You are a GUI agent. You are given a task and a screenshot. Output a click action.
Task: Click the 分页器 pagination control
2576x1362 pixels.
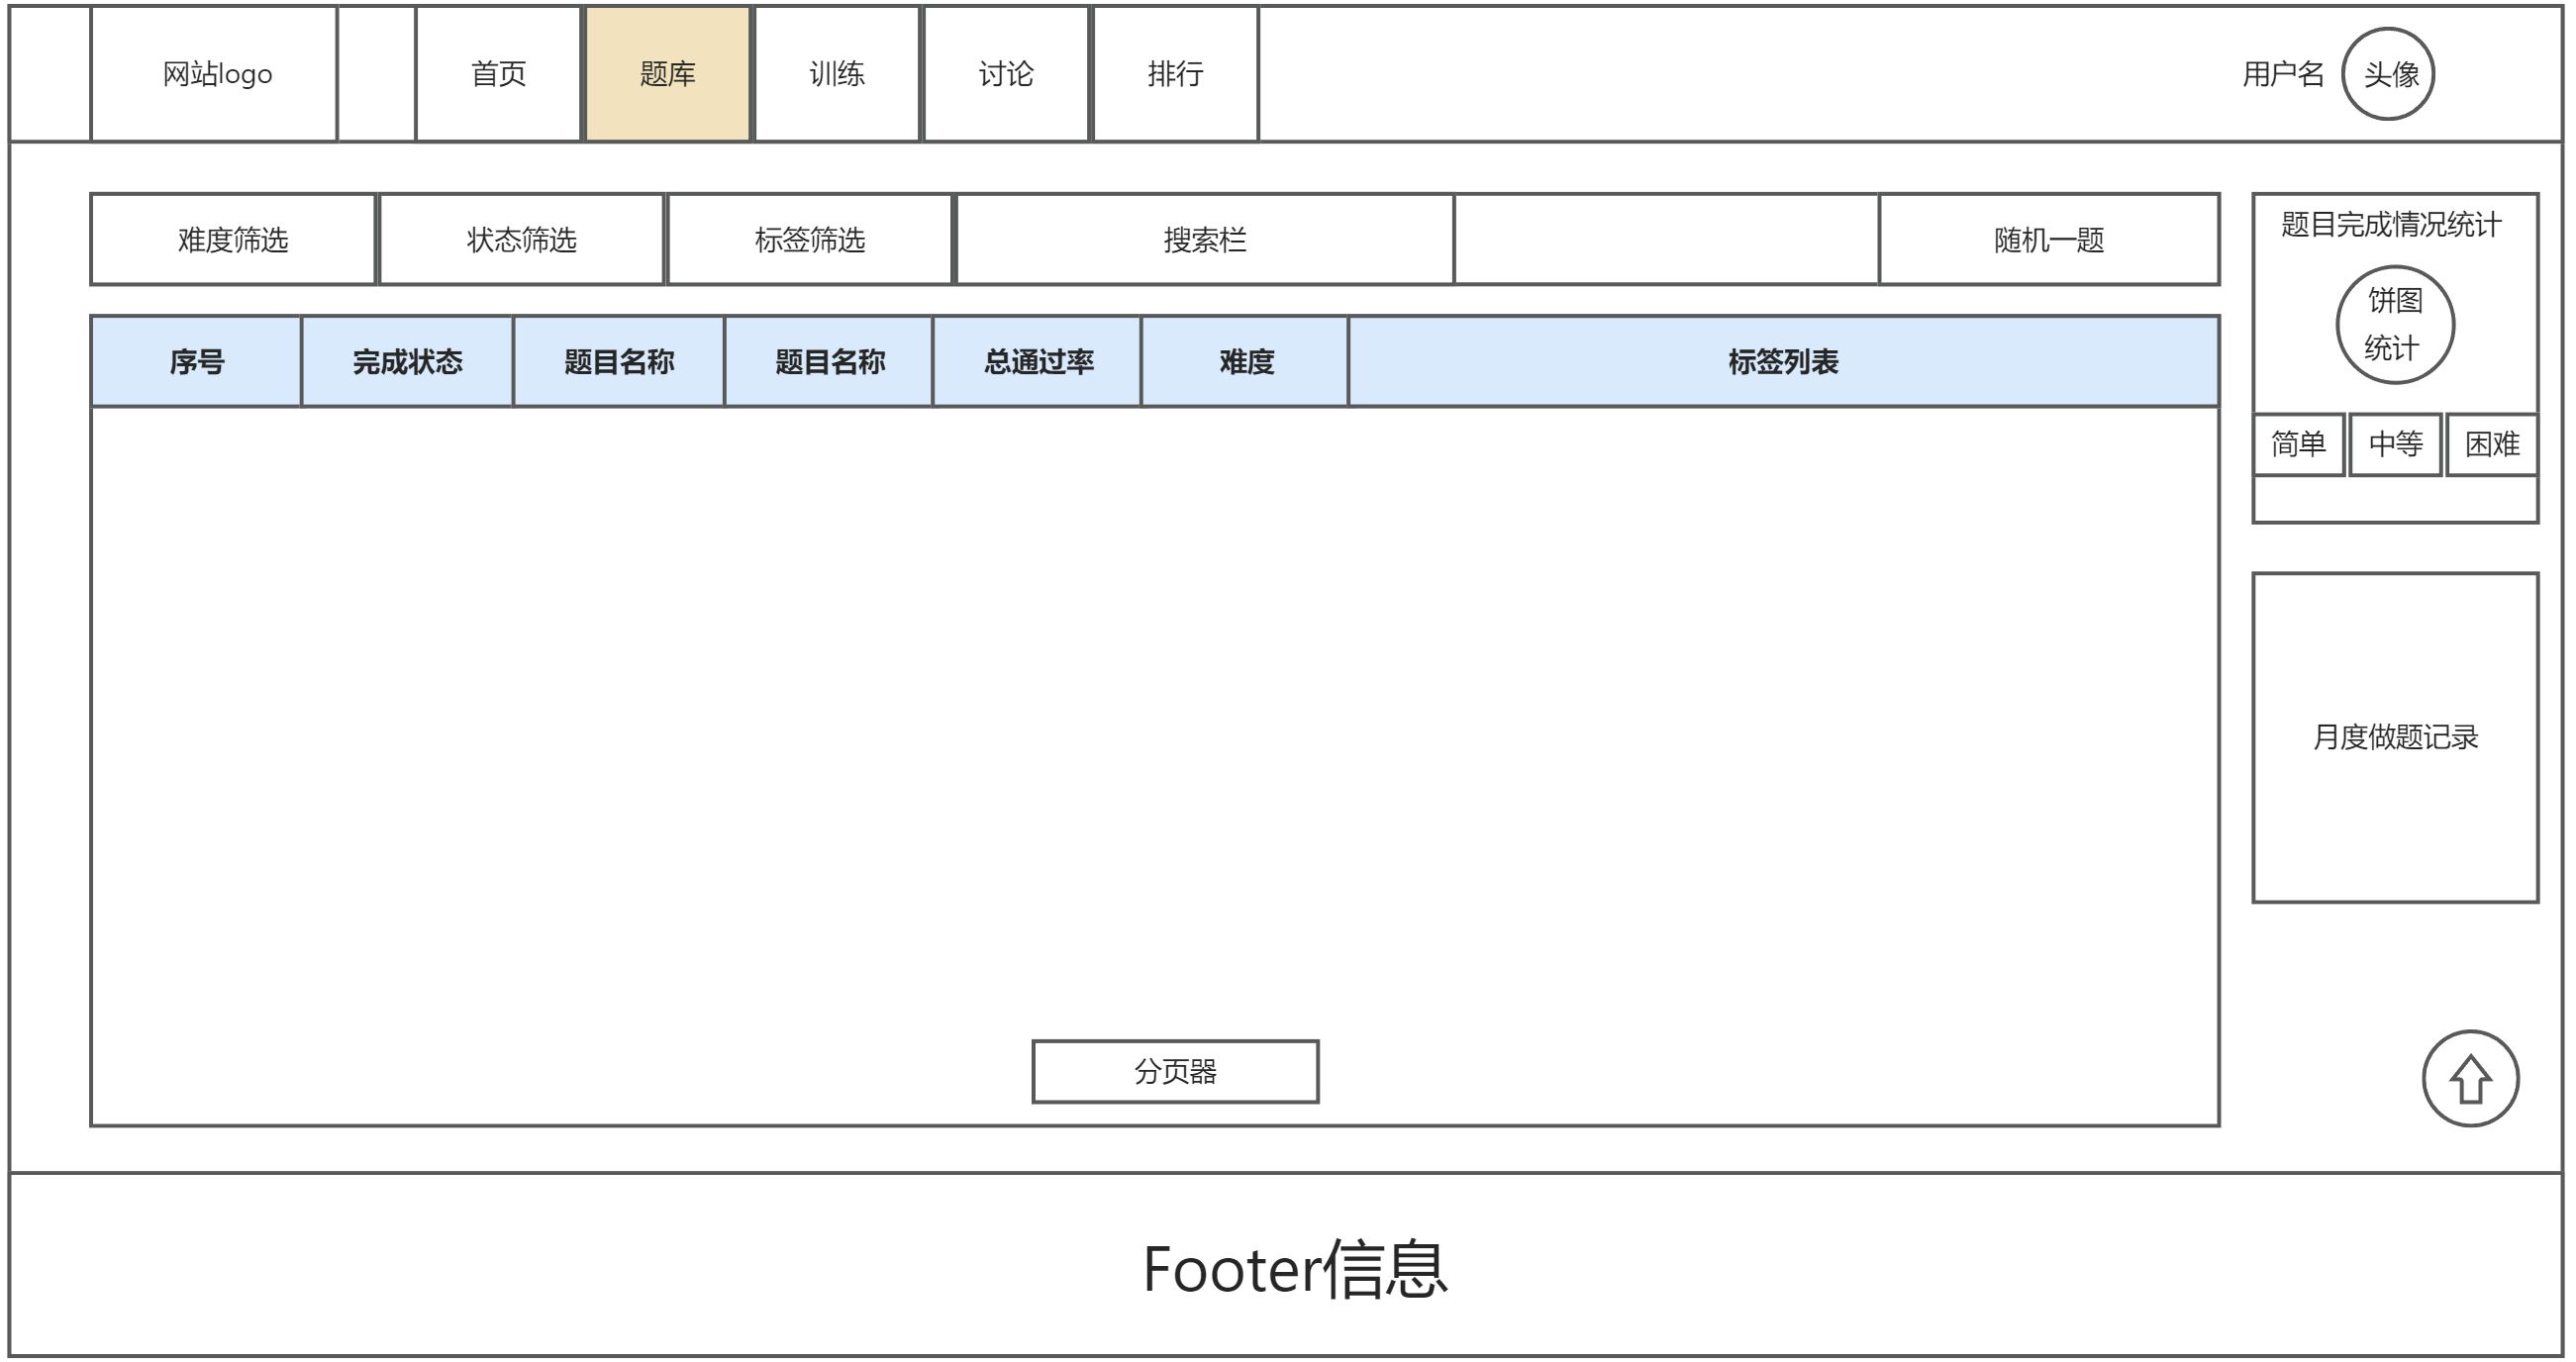1175,1071
